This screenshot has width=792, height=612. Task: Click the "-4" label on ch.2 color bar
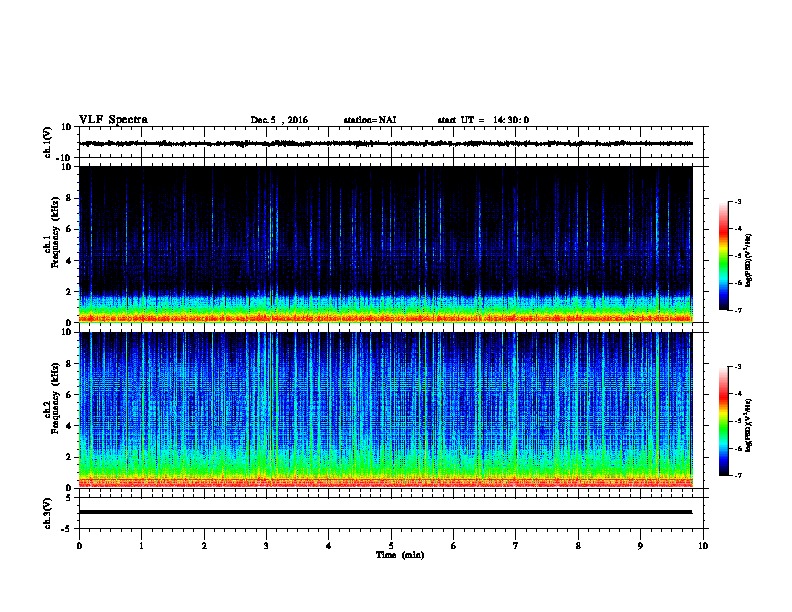click(x=737, y=394)
